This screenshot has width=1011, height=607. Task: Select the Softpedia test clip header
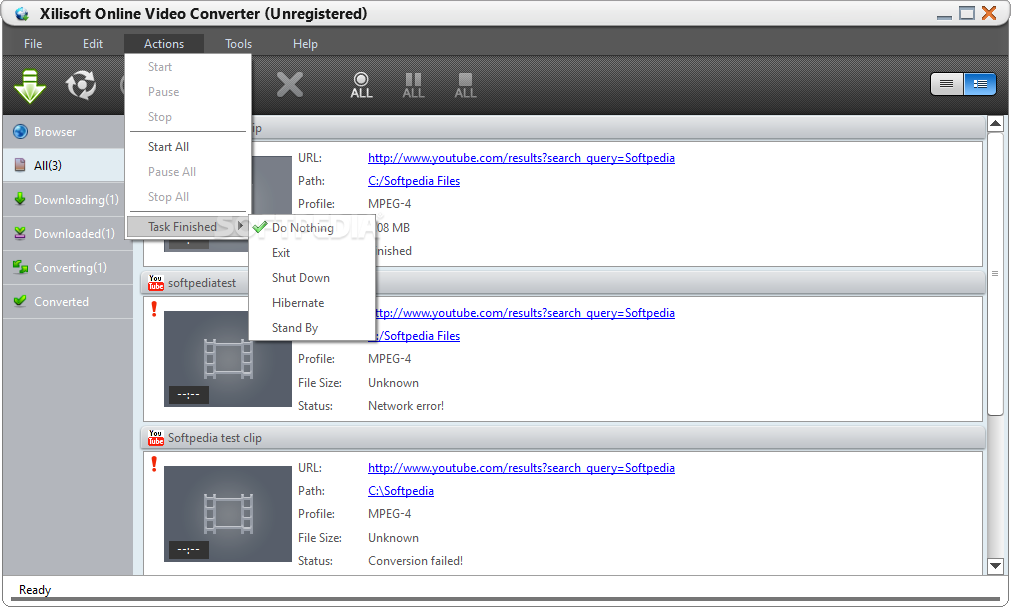(563, 437)
